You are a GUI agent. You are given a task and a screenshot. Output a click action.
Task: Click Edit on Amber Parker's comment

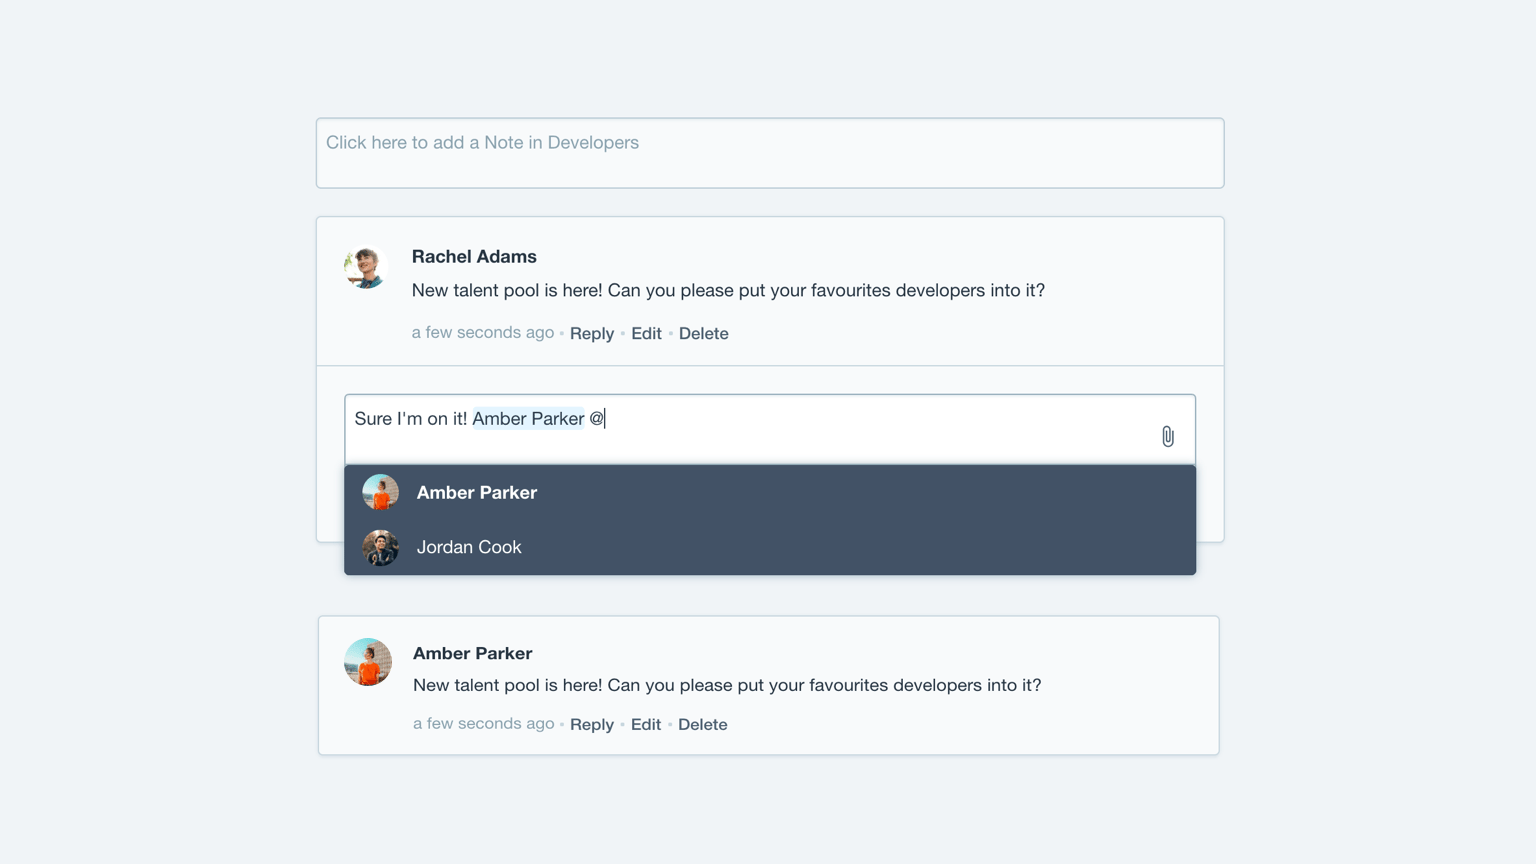[645, 723]
